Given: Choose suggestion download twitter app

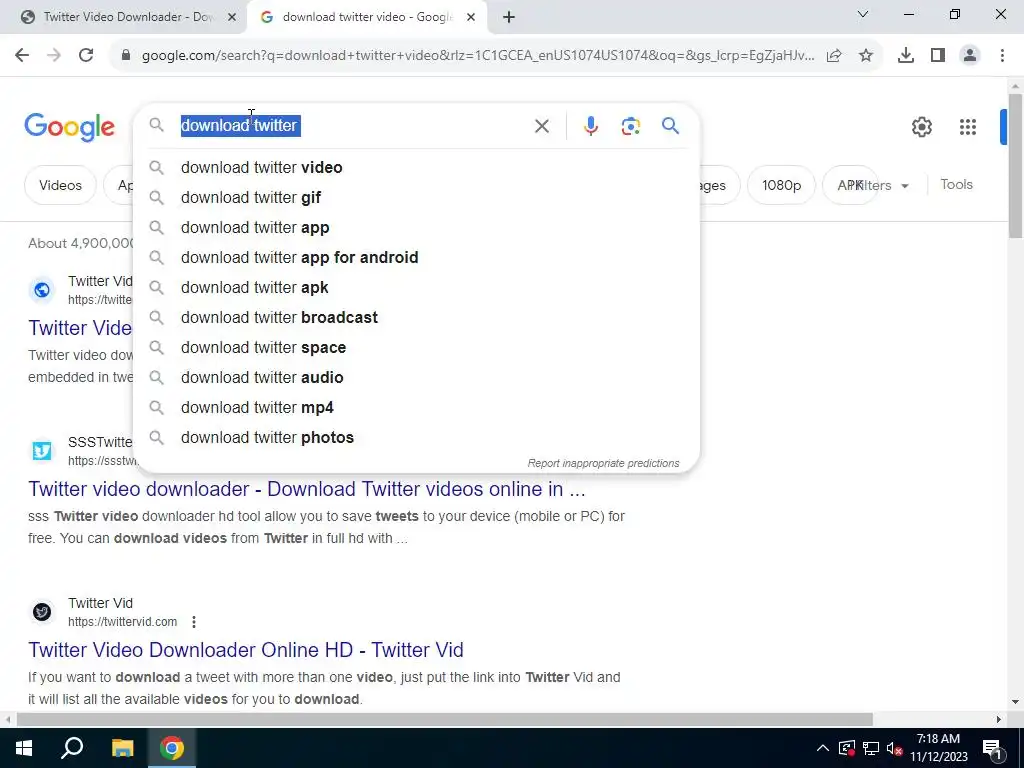Looking at the screenshot, I should coord(417,228).
